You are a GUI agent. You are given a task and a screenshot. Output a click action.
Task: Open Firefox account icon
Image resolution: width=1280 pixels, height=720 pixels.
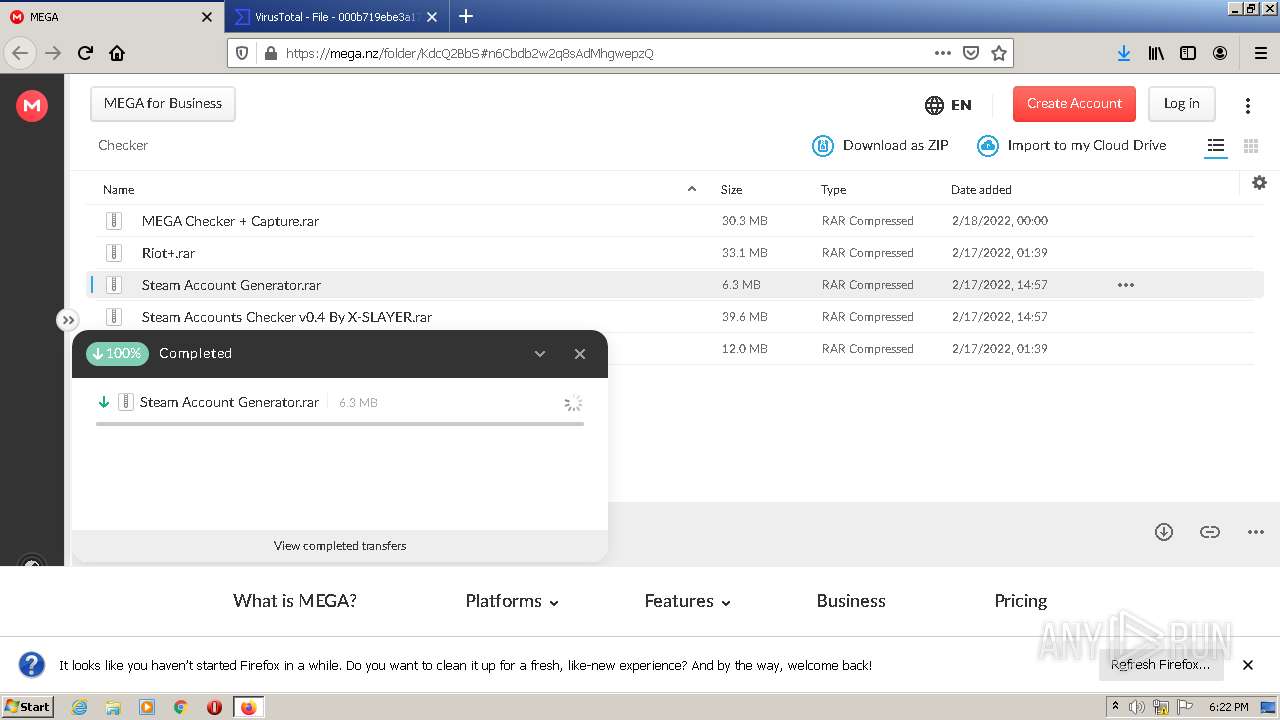tap(1220, 53)
